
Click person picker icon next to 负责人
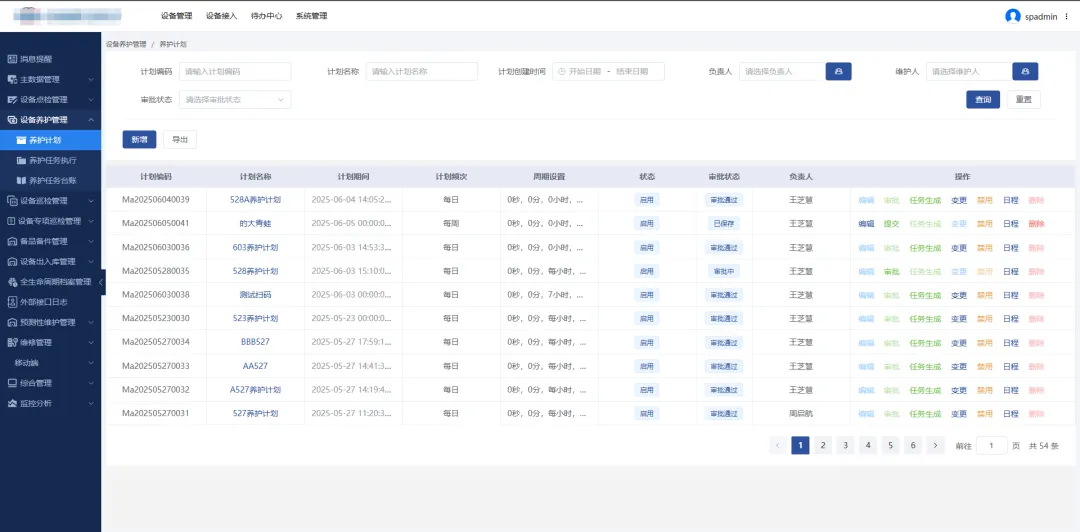pos(838,72)
